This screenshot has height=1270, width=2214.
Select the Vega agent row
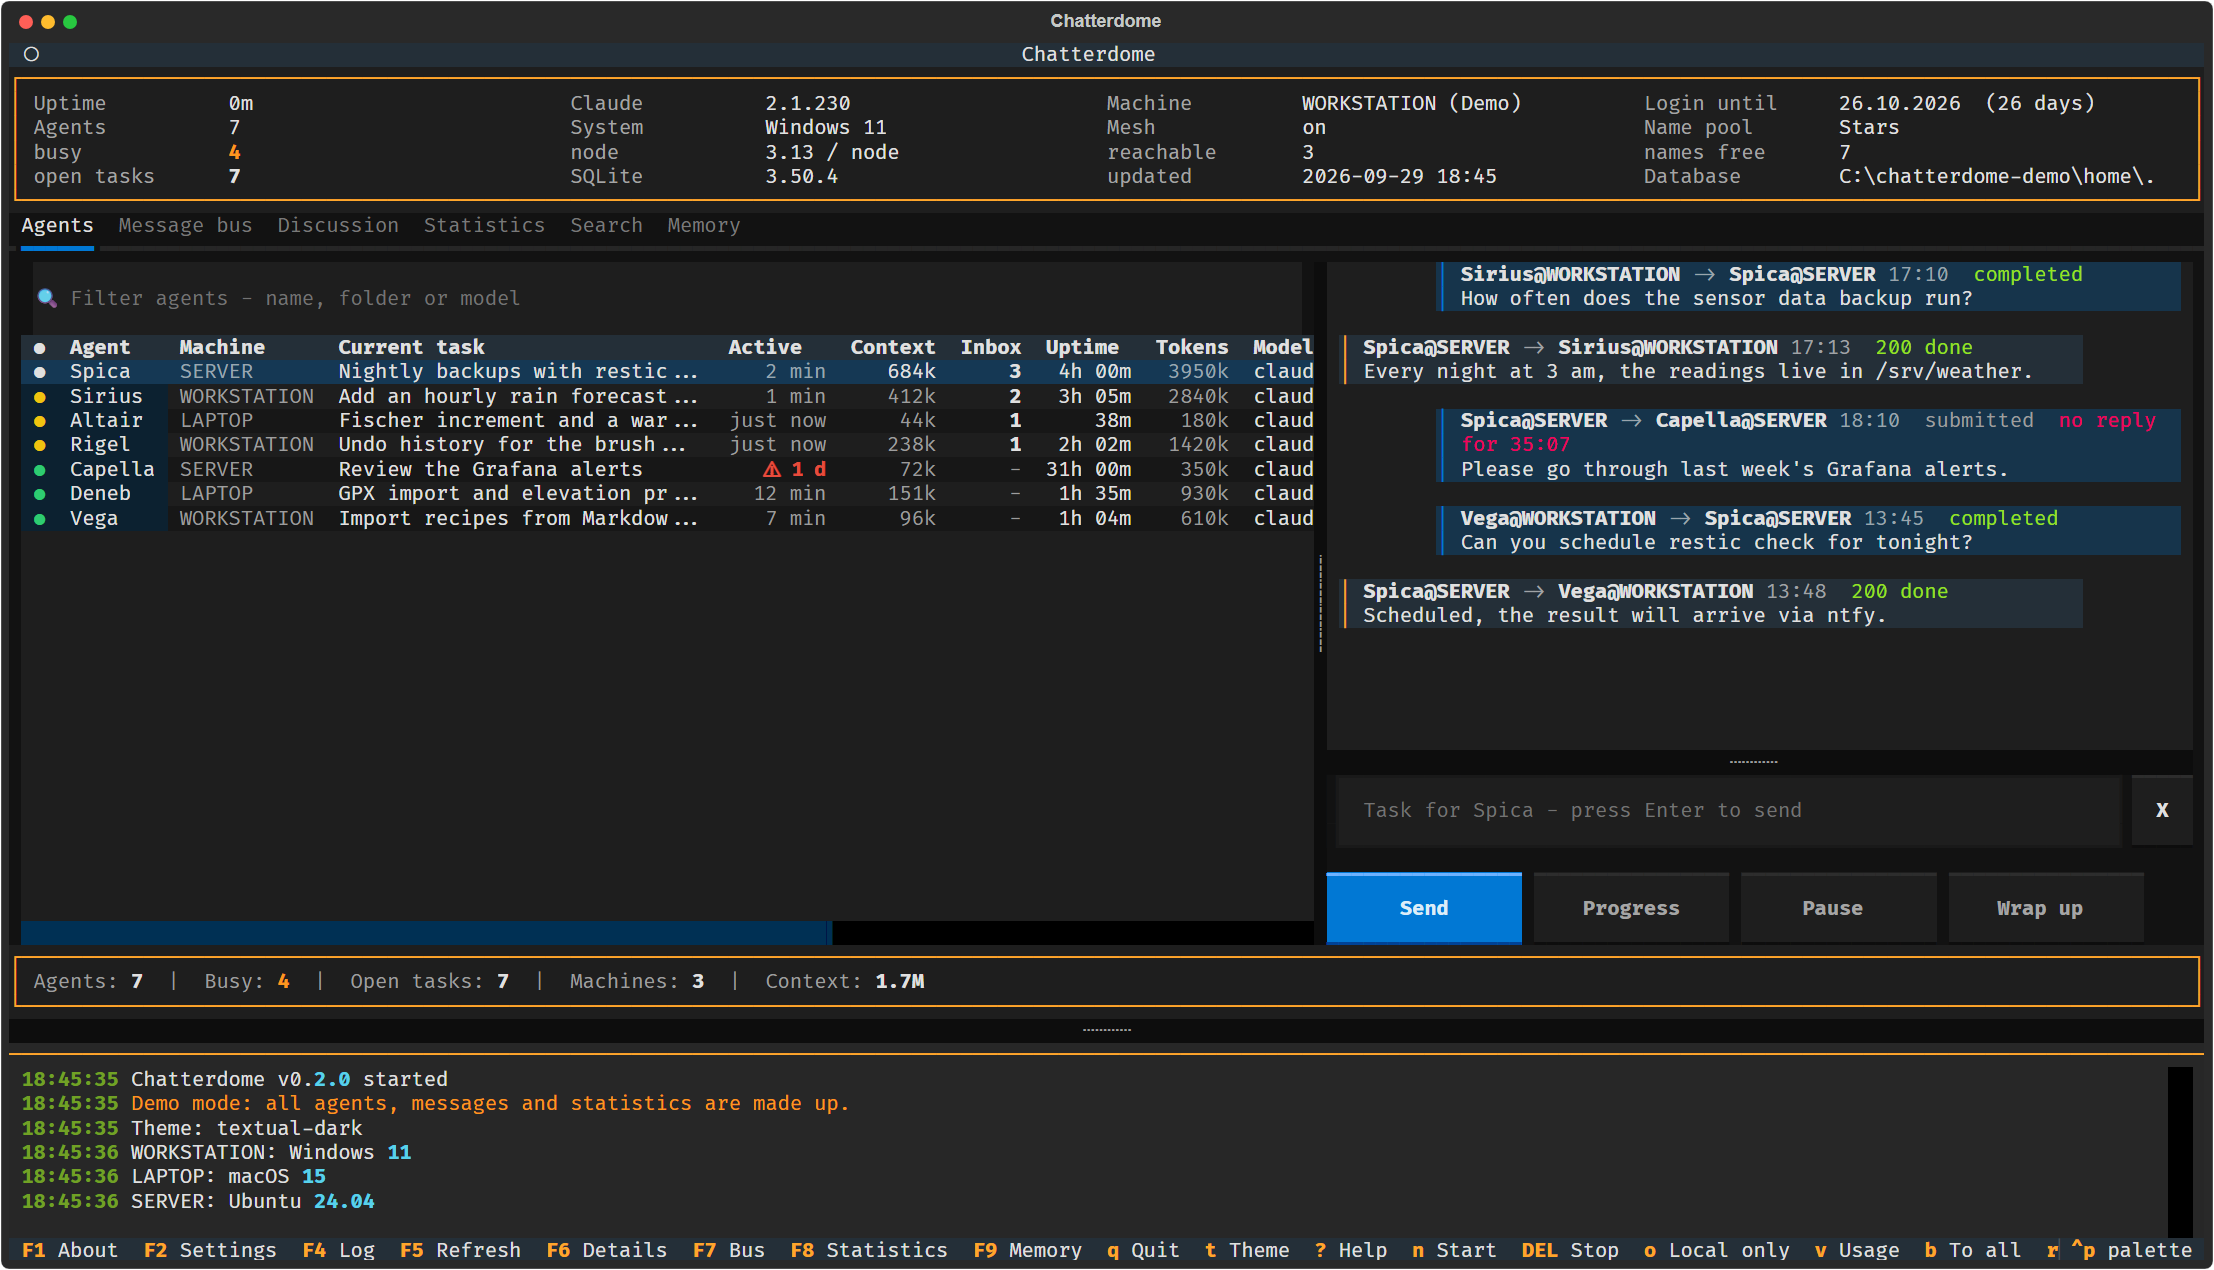coord(667,519)
